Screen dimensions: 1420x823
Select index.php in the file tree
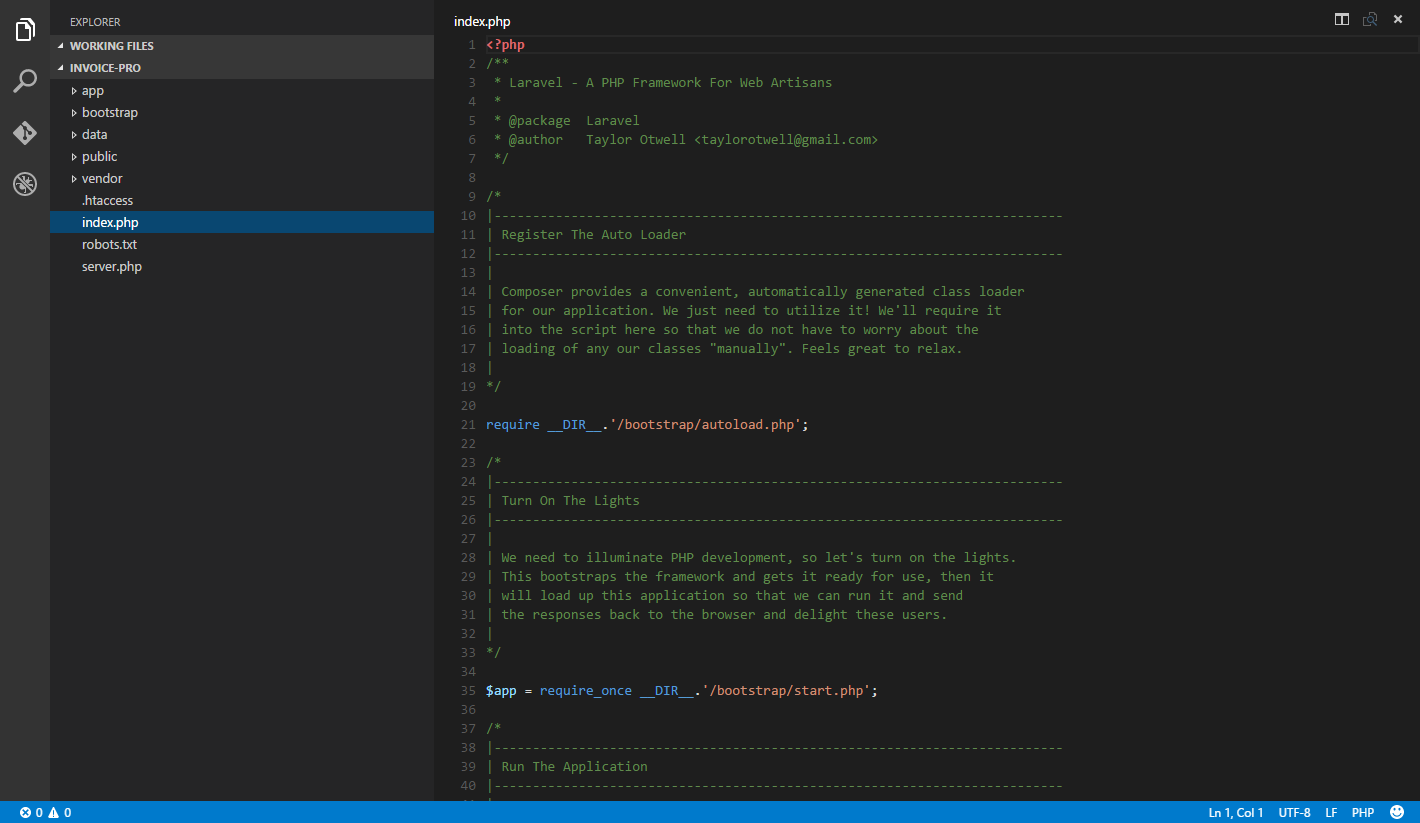point(242,222)
